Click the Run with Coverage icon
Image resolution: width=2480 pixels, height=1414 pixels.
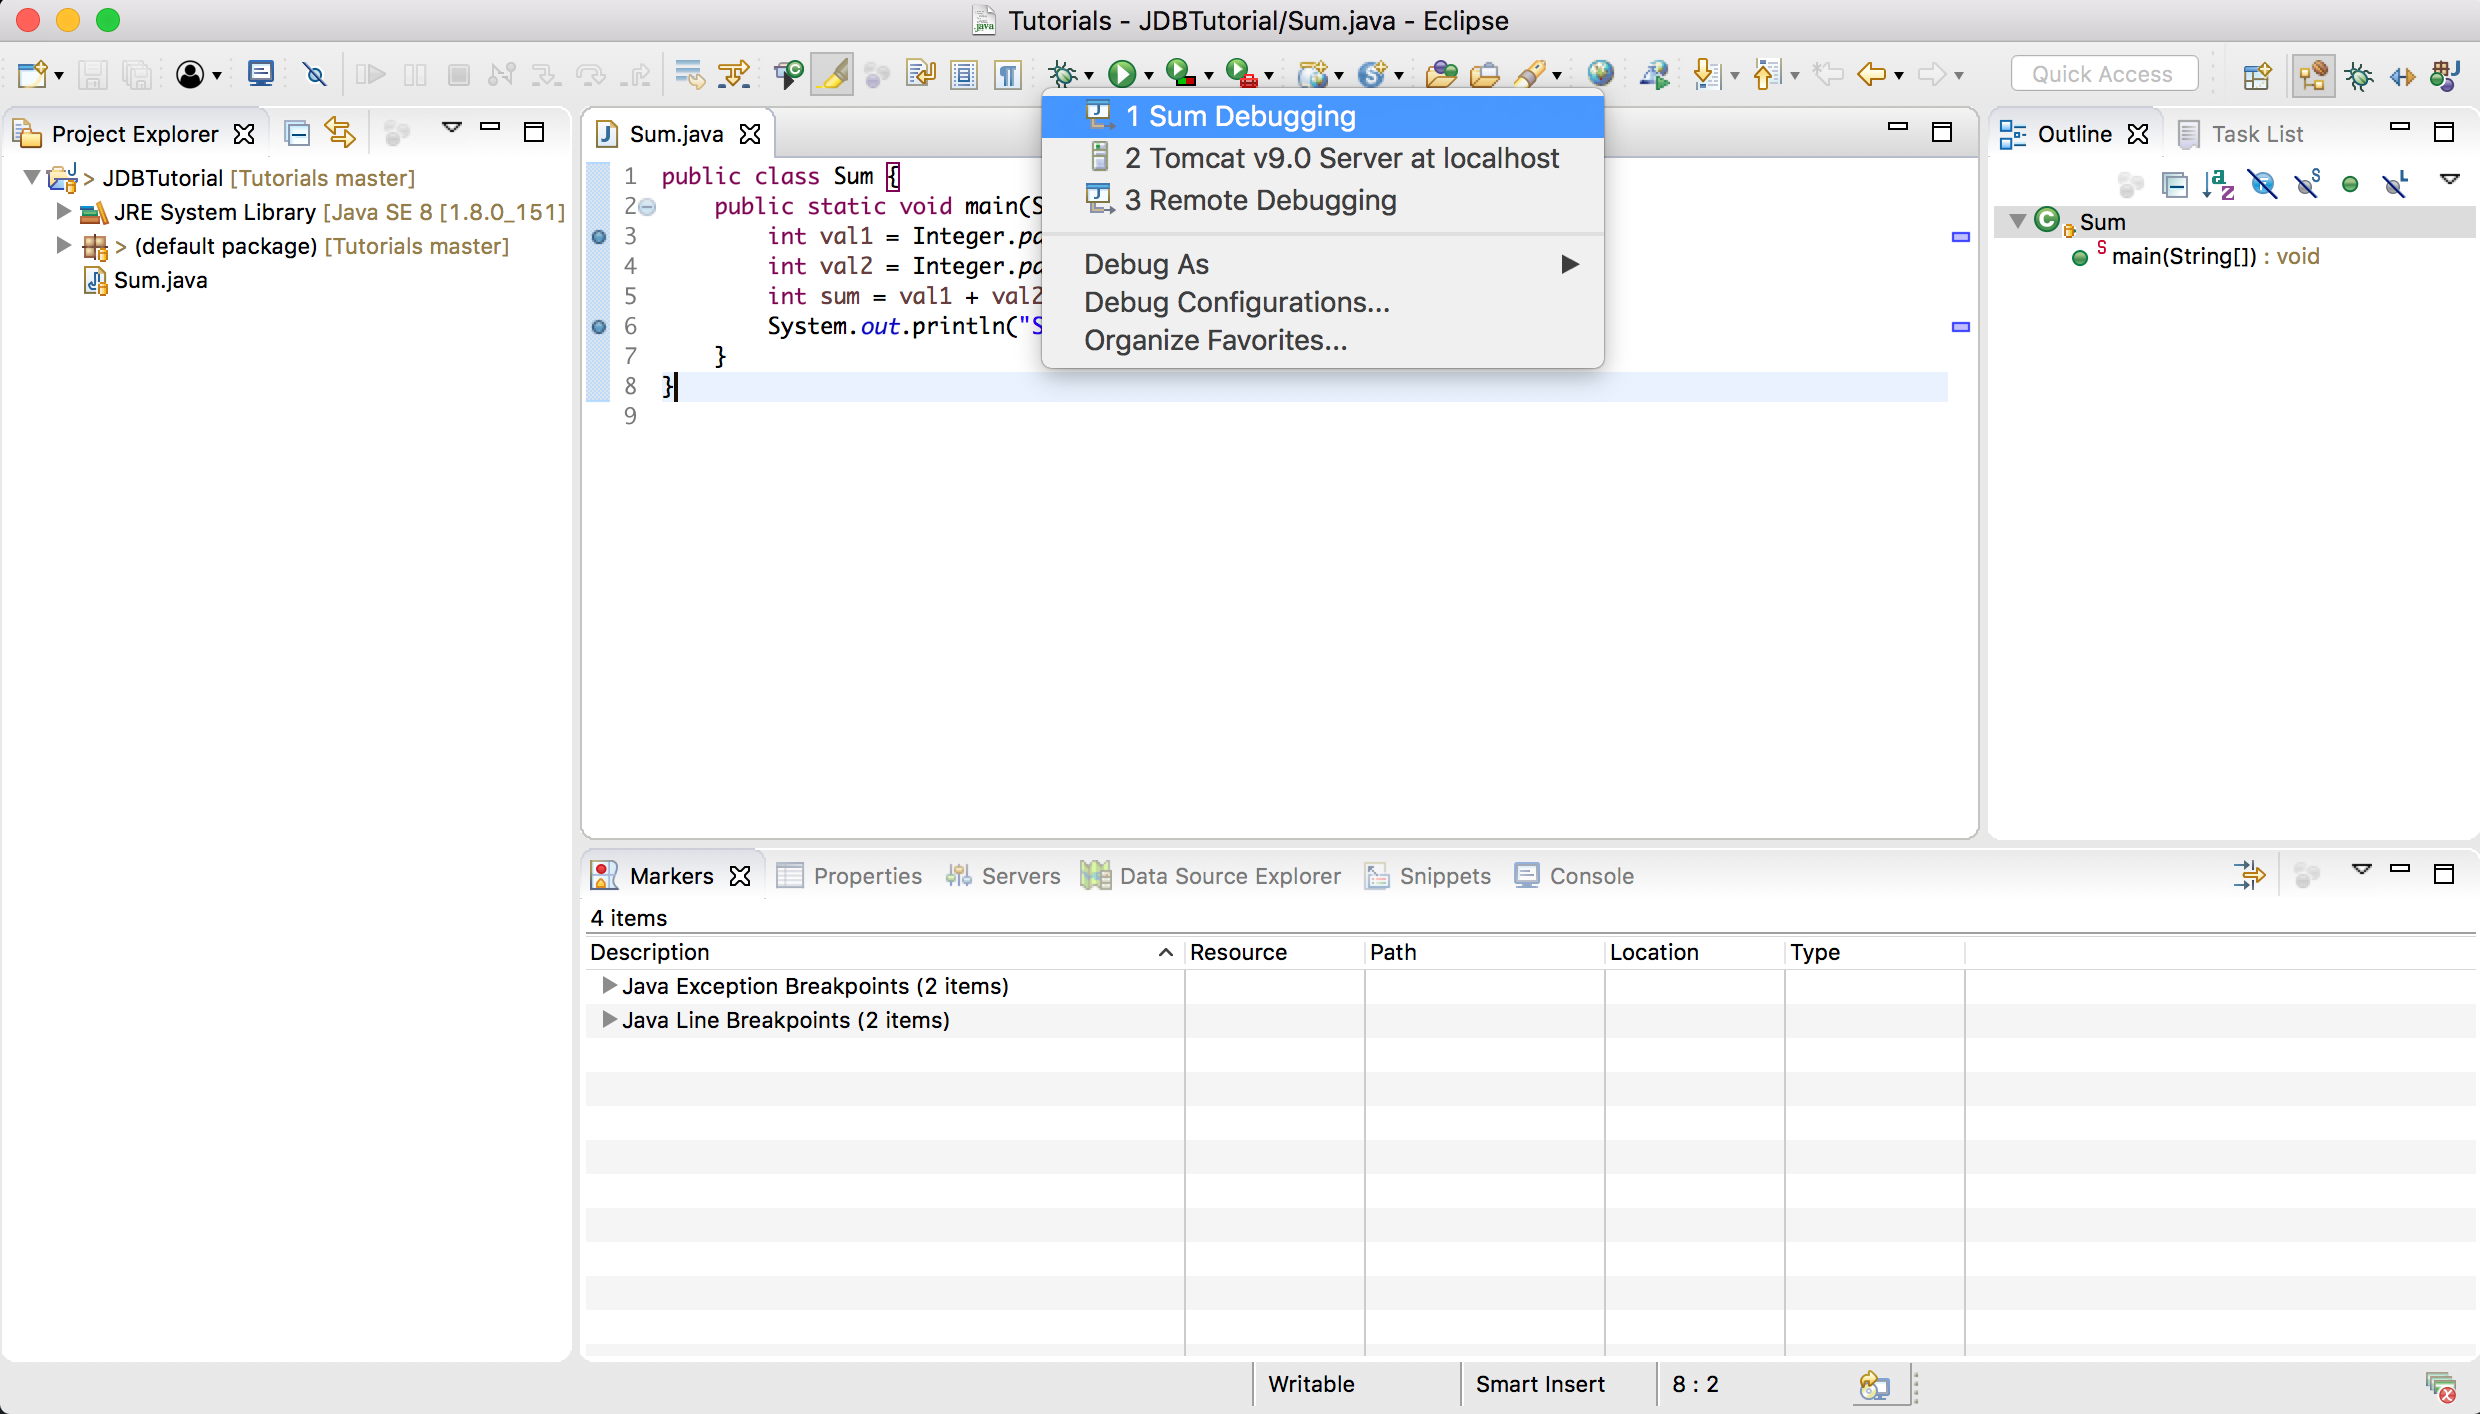(1181, 74)
